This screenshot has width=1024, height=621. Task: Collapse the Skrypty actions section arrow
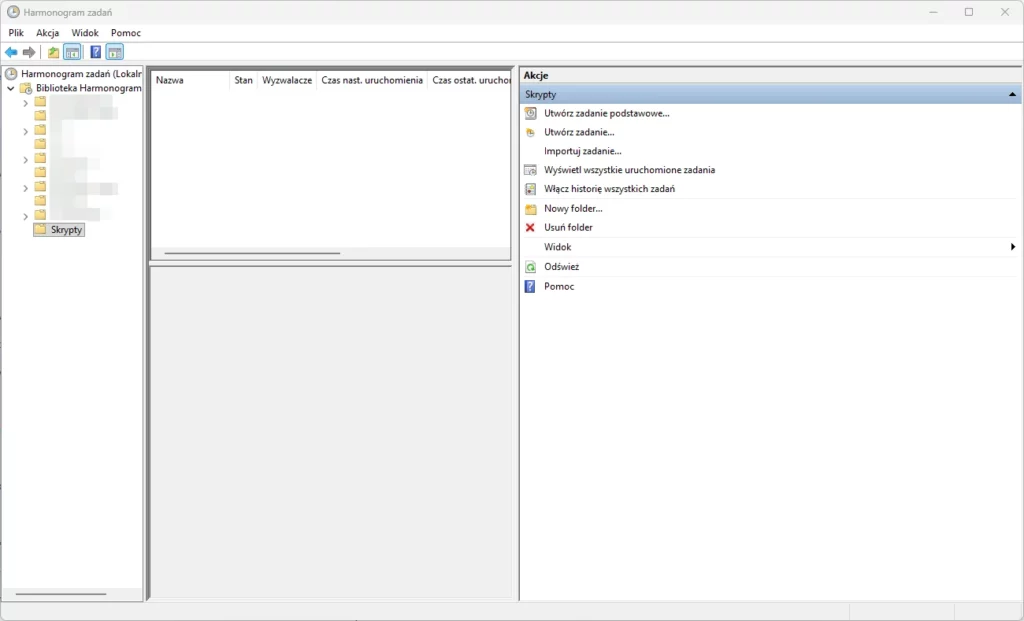pos(1012,95)
